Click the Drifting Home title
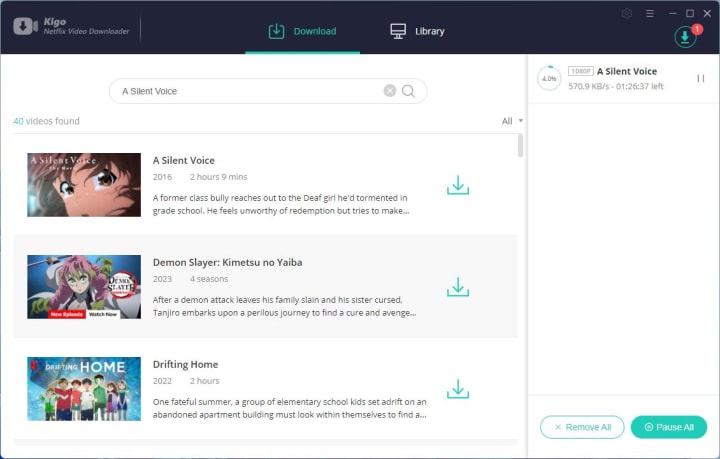 186,364
